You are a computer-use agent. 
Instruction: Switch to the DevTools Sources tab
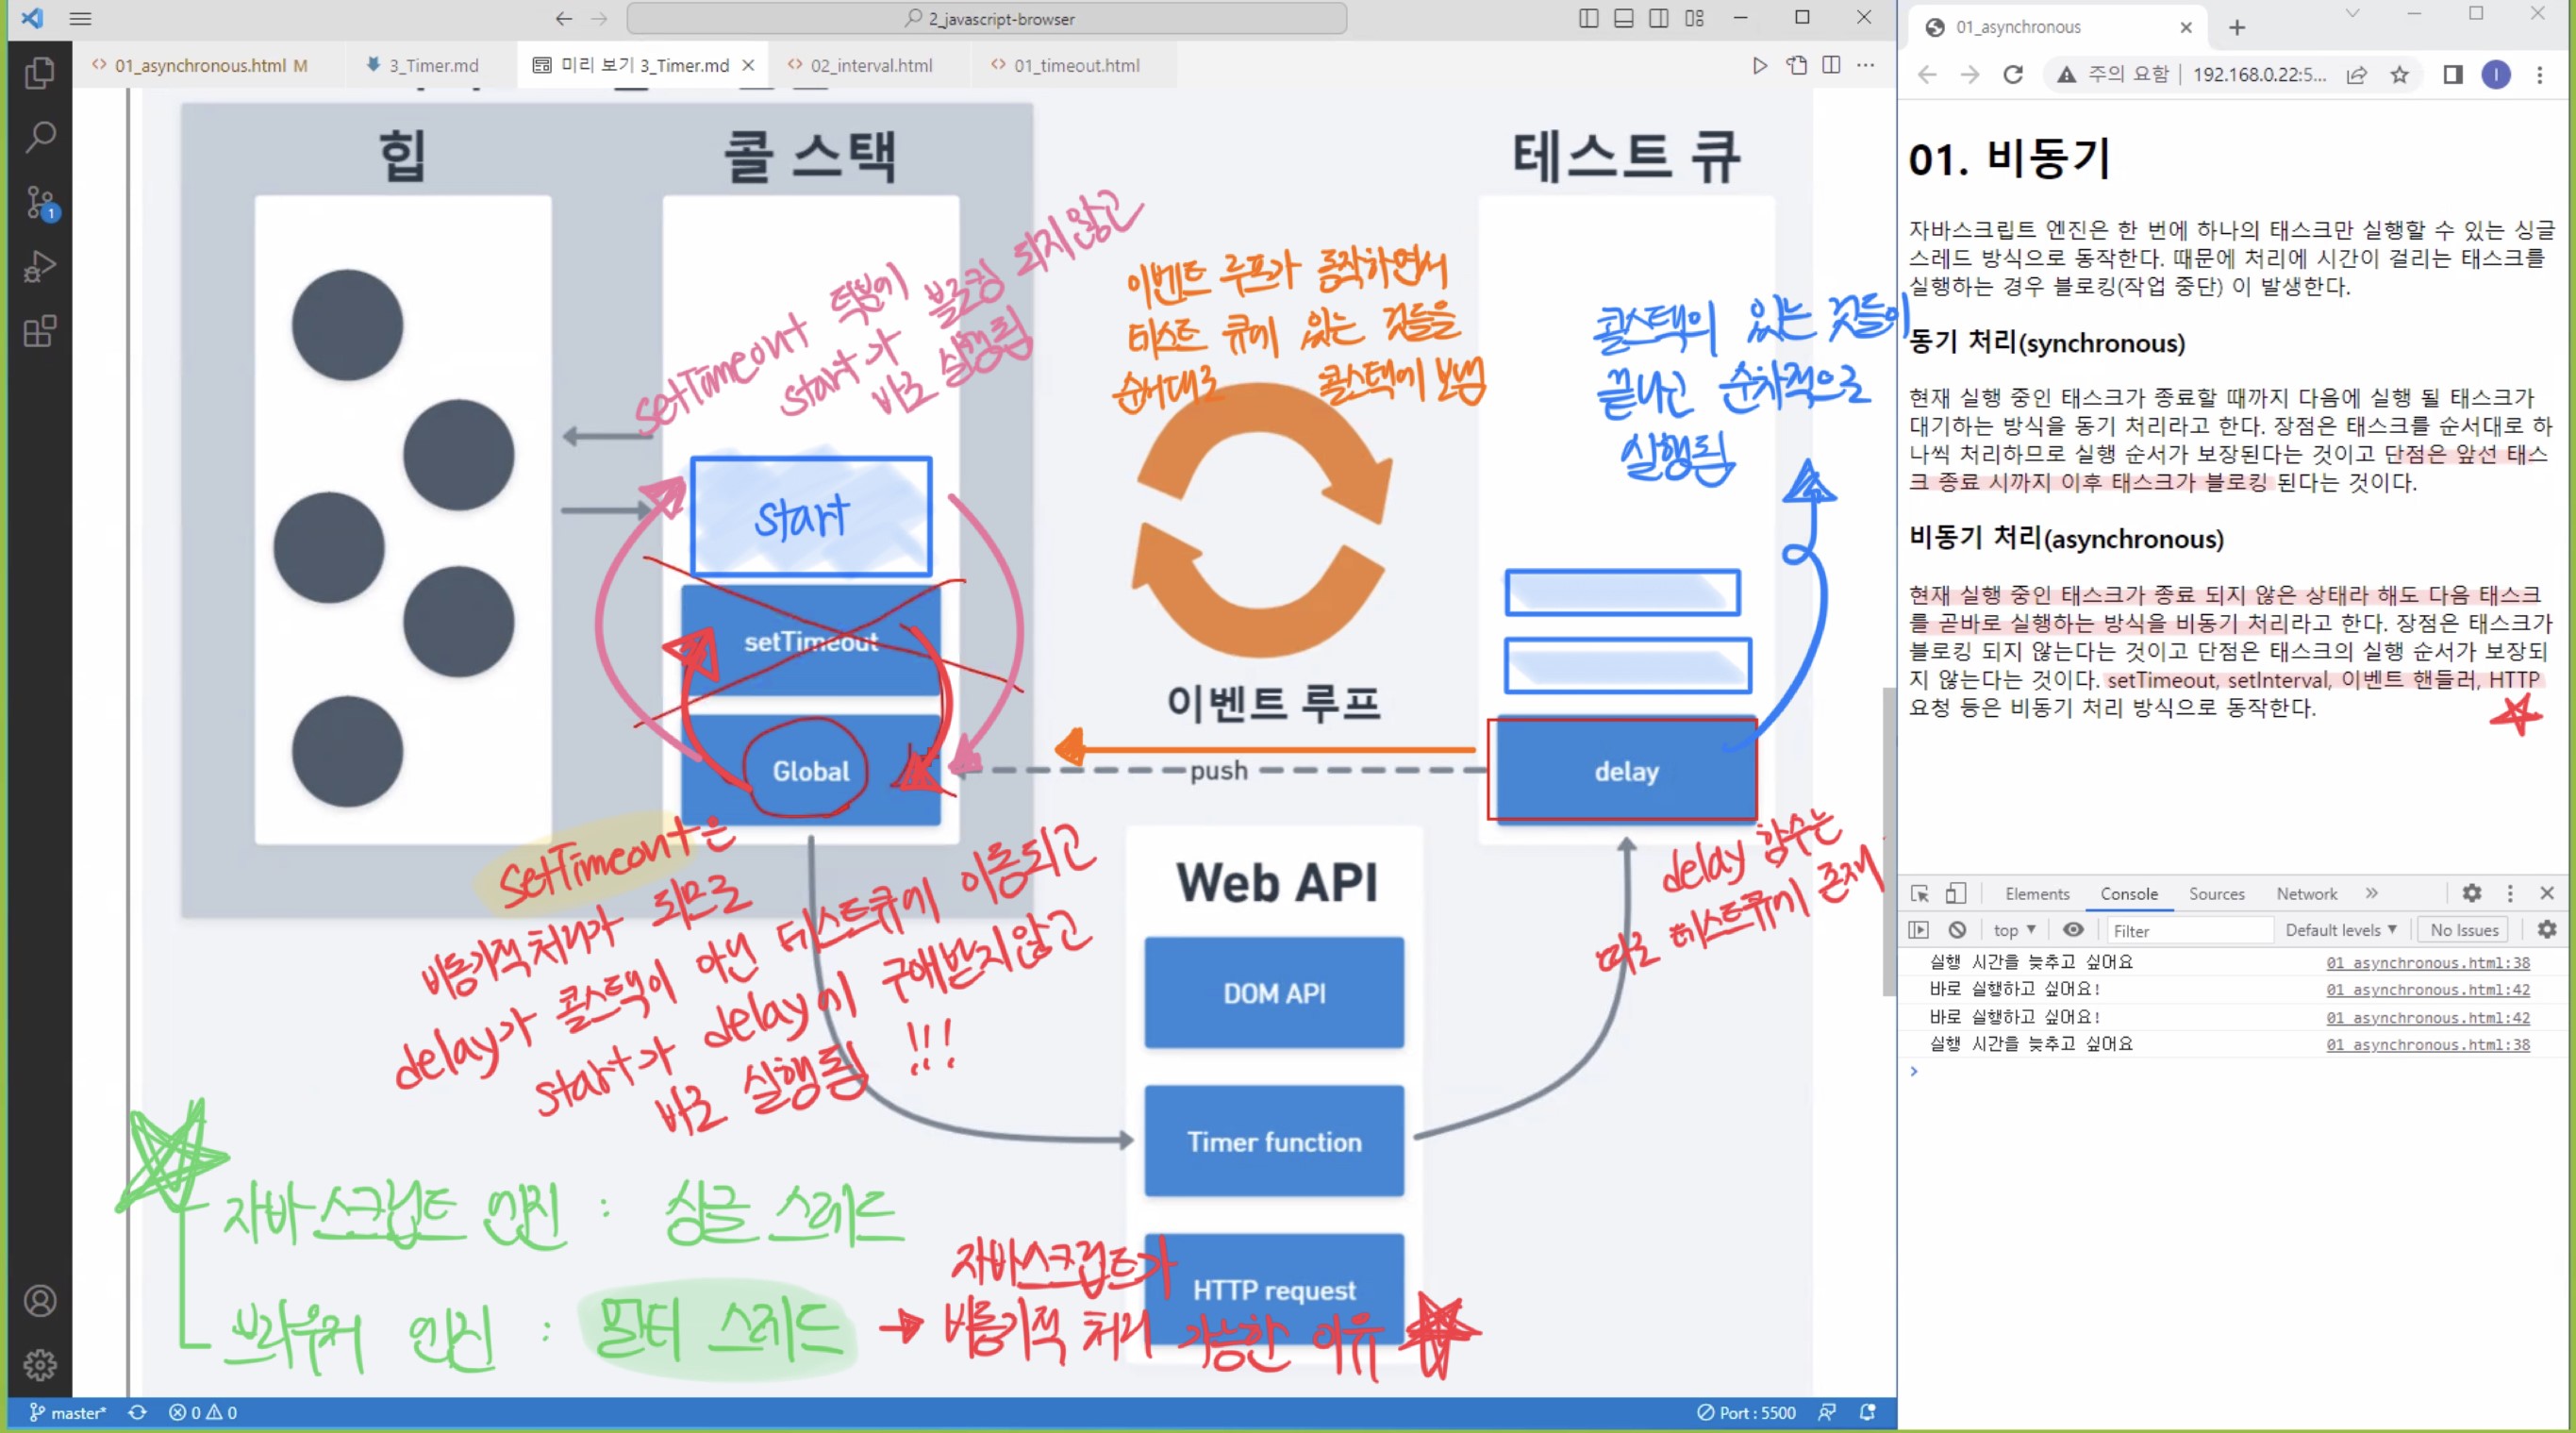click(x=2217, y=893)
